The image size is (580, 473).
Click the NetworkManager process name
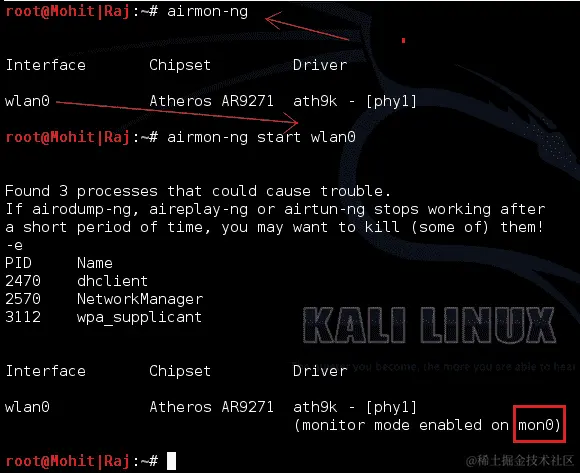(140, 299)
